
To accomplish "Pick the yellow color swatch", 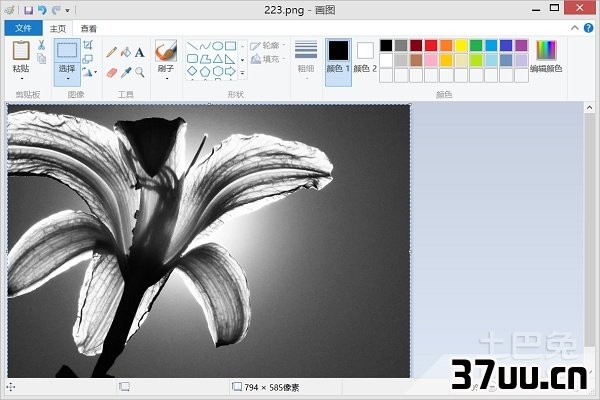I will pos(461,45).
